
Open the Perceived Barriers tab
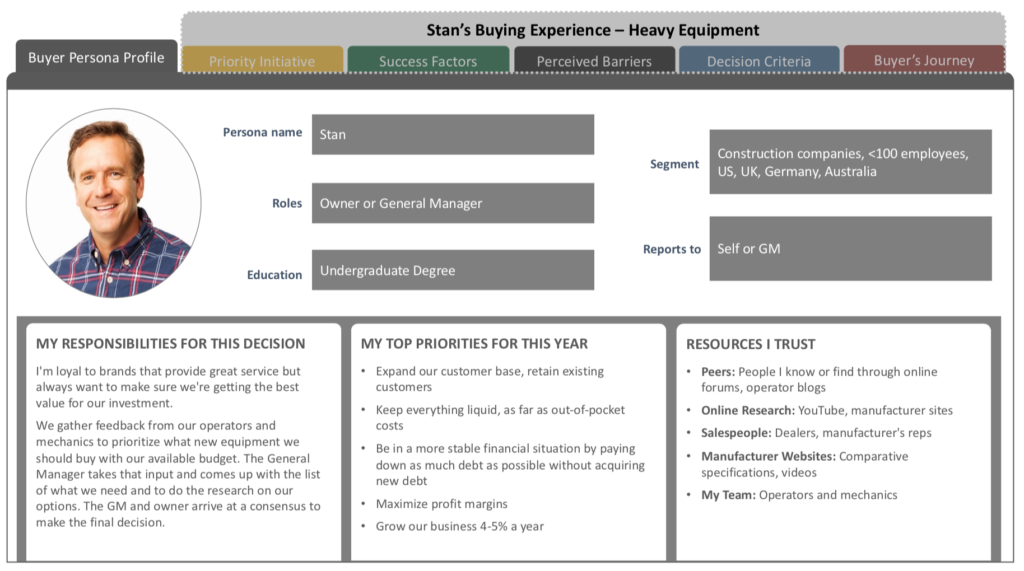click(594, 60)
